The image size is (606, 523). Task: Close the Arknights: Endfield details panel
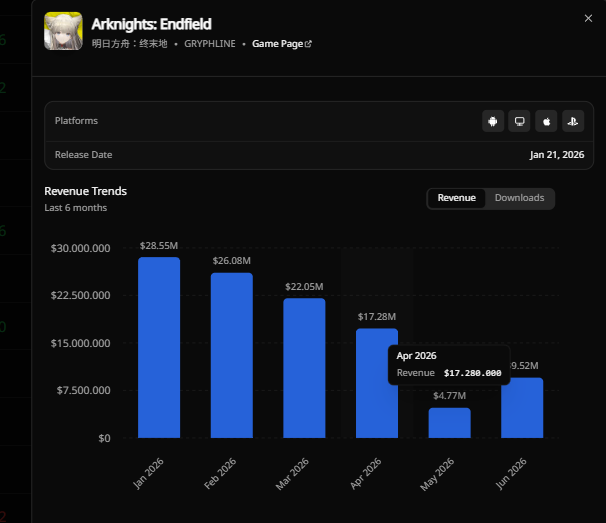tap(588, 18)
